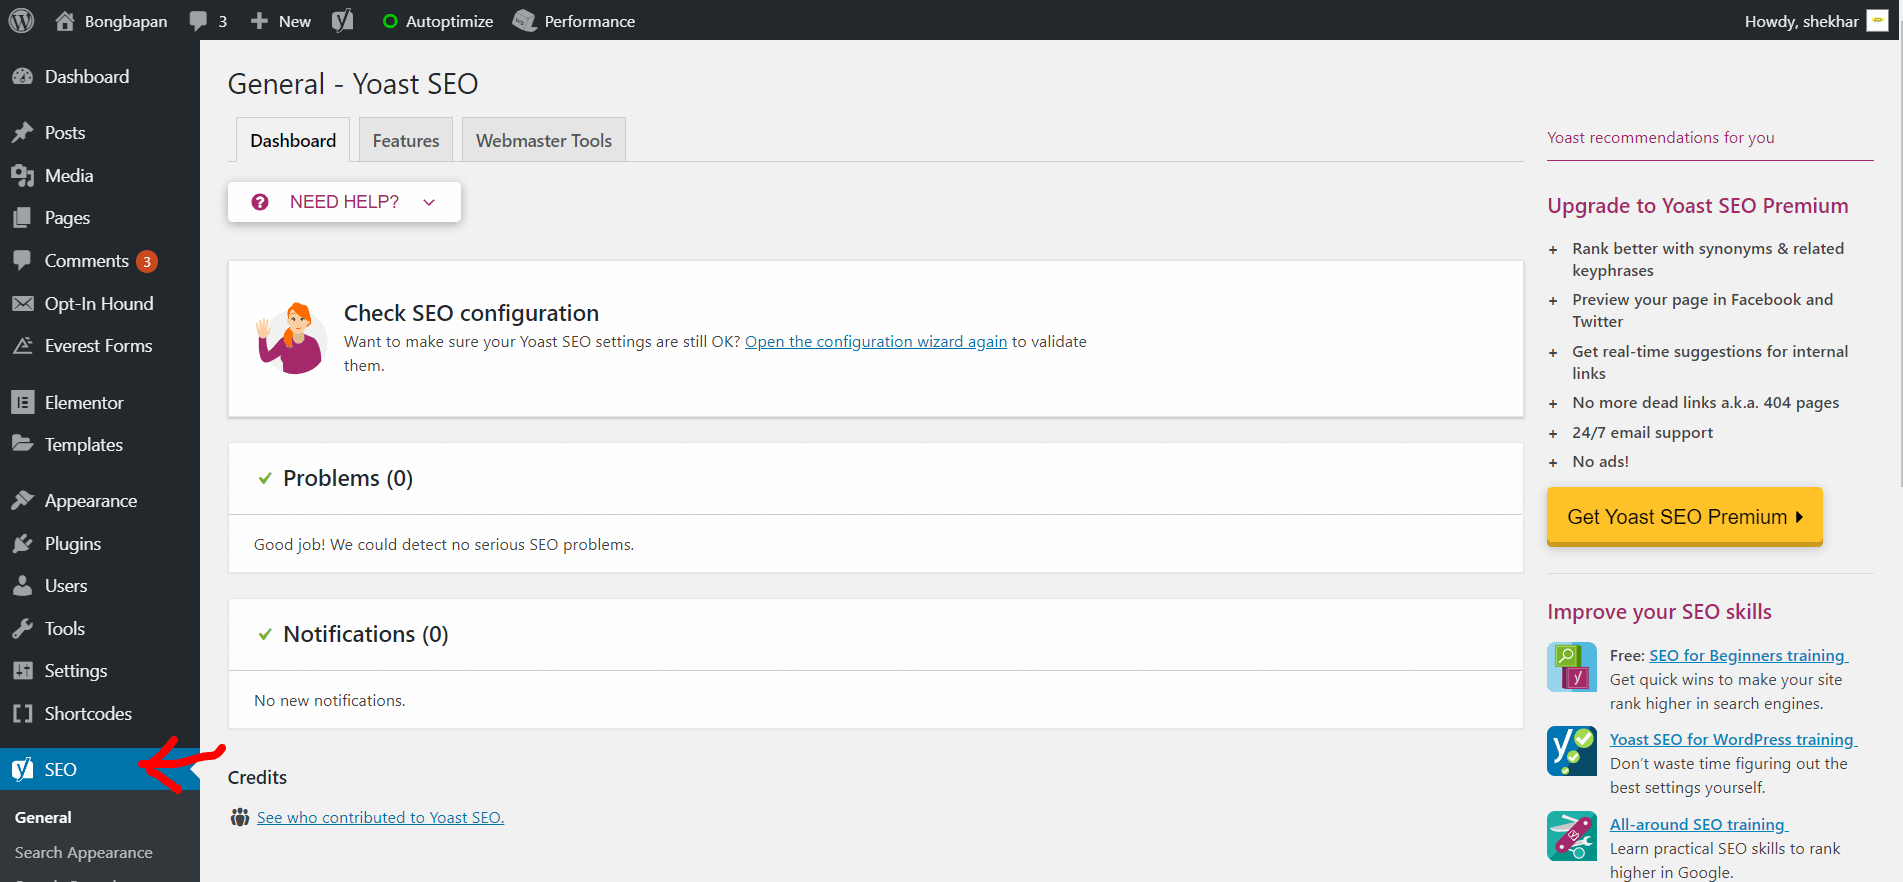Image resolution: width=1903 pixels, height=882 pixels.
Task: Open the Performance cube icon
Action: click(x=525, y=21)
